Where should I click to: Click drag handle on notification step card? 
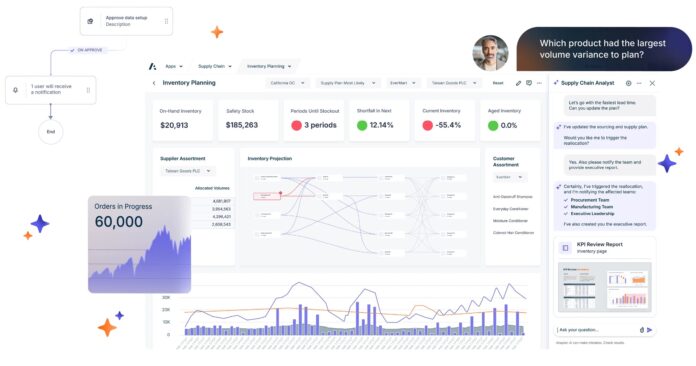click(x=88, y=90)
